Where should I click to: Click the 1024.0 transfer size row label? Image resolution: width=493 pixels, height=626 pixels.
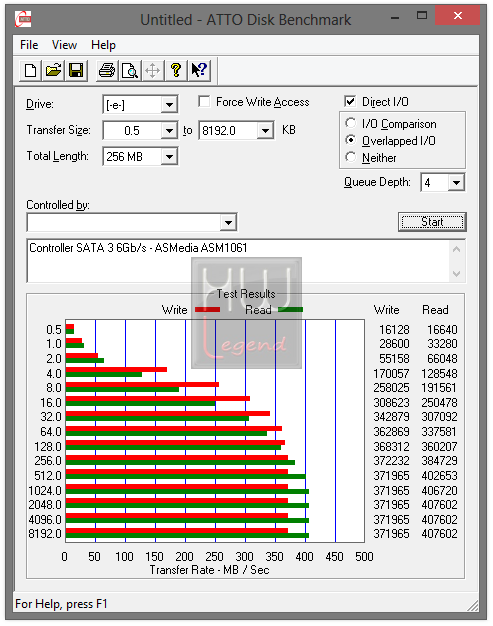45,490
